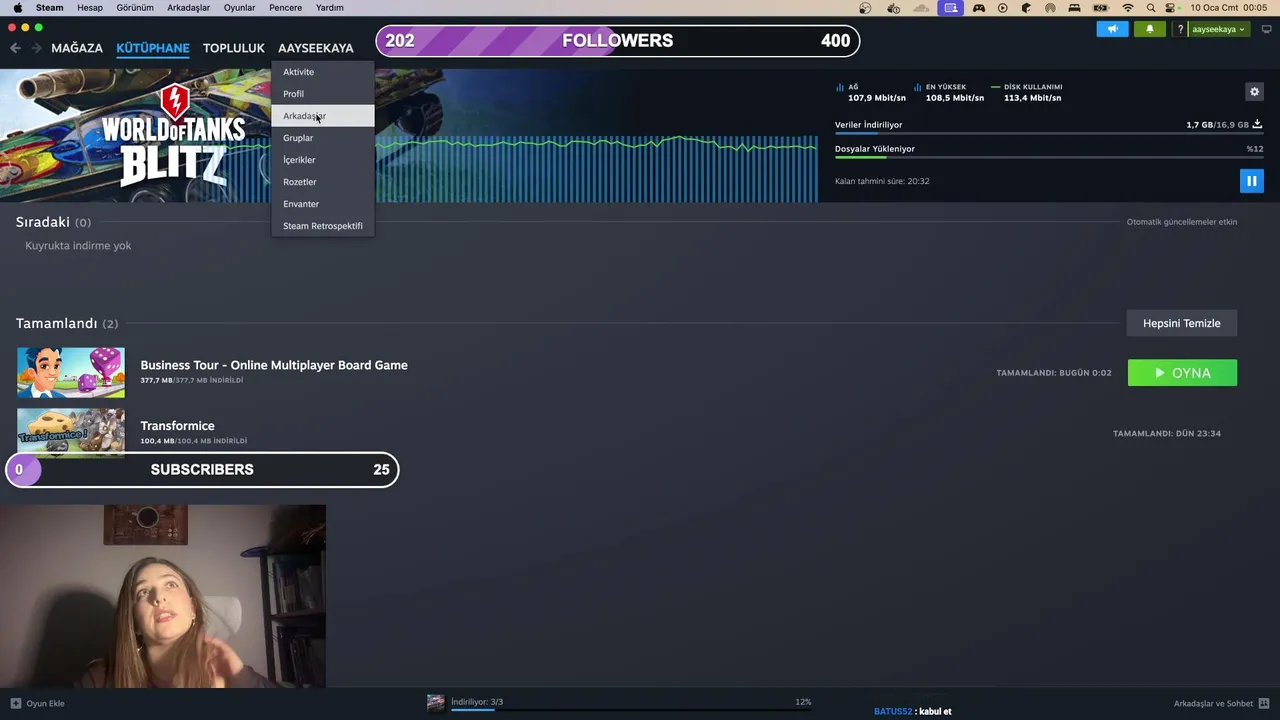This screenshot has width=1280, height=720.
Task: Switch to Big Picture mode monitor icon
Action: pyautogui.click(x=1266, y=29)
